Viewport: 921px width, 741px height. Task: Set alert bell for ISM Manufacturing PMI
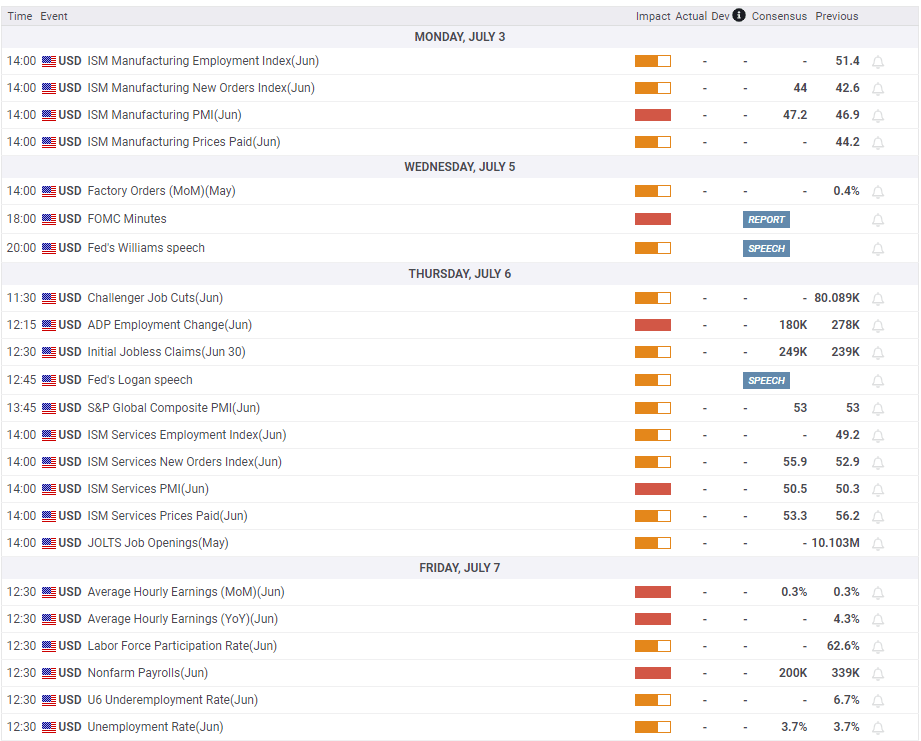(878, 116)
